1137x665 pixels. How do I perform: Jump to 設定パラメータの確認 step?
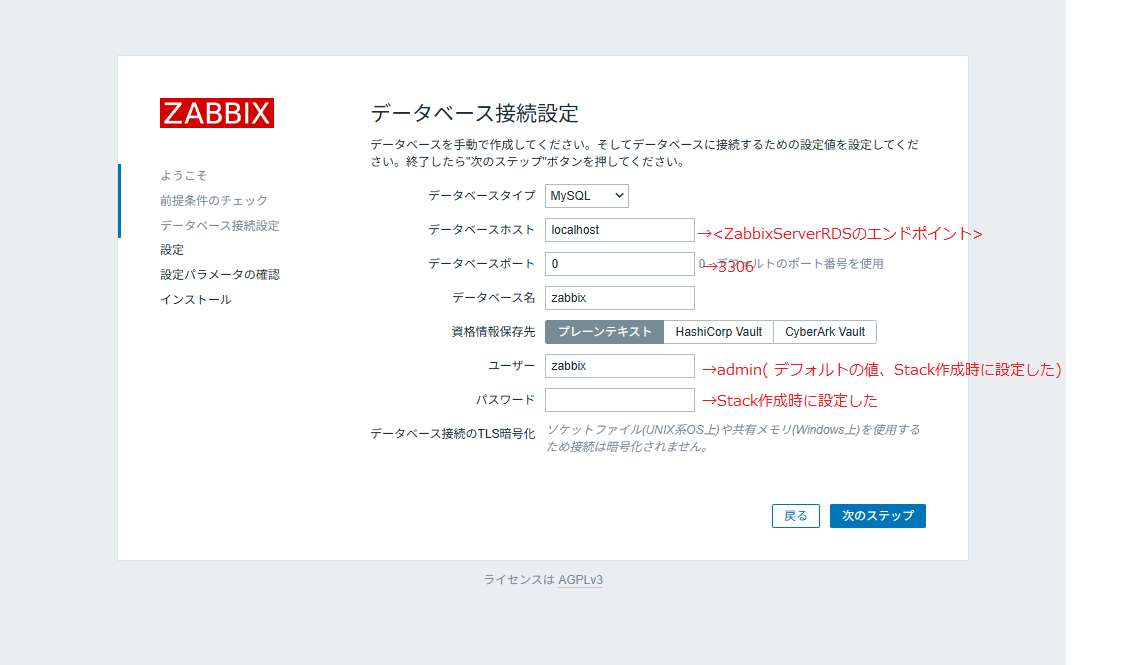click(221, 274)
